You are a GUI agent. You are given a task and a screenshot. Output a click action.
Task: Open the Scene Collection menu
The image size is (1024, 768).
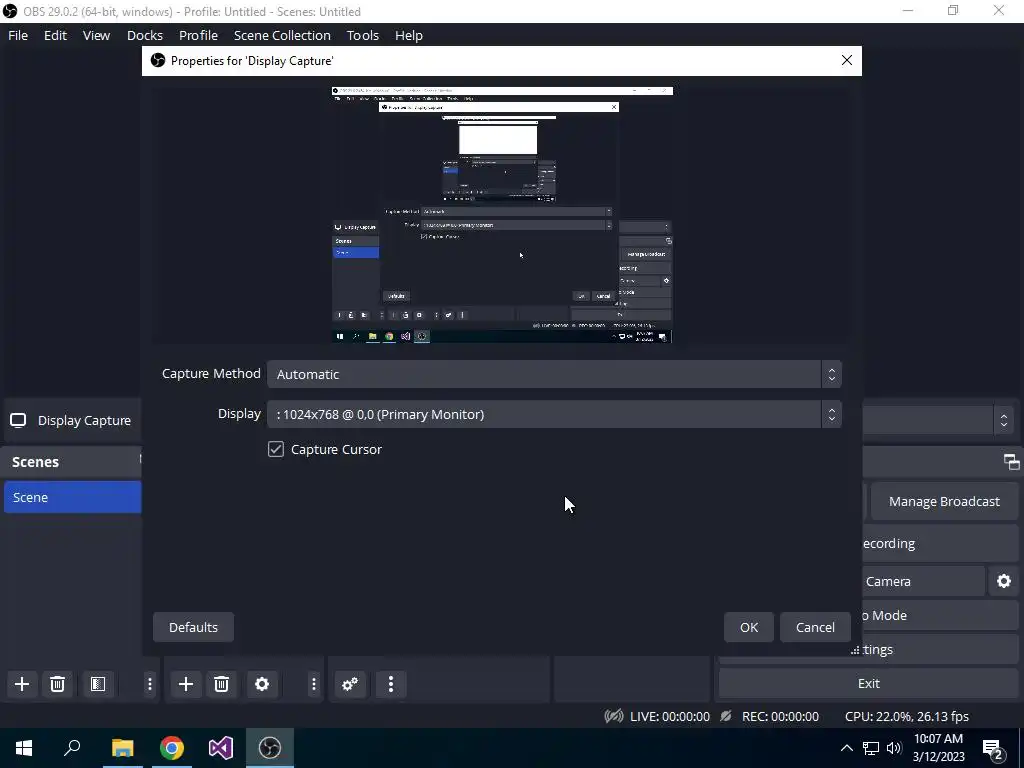coord(282,35)
